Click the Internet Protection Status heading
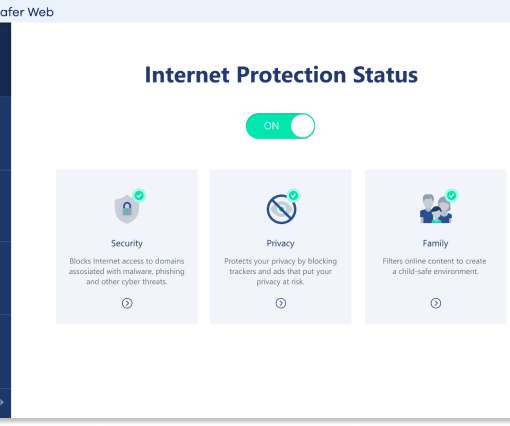Image resolution: width=510 pixels, height=426 pixels. tap(281, 75)
